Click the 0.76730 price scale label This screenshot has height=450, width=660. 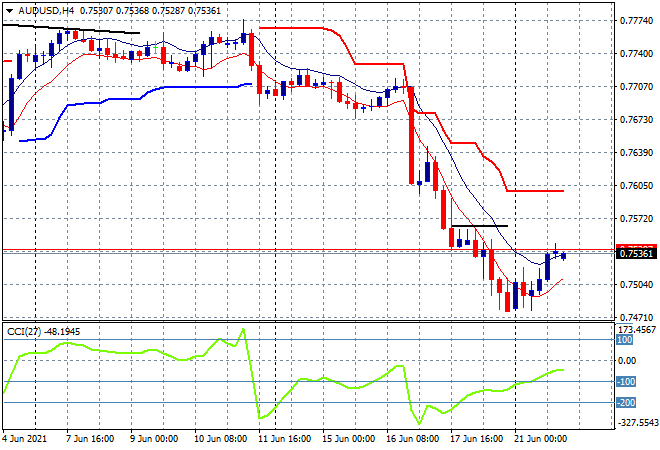tap(636, 120)
